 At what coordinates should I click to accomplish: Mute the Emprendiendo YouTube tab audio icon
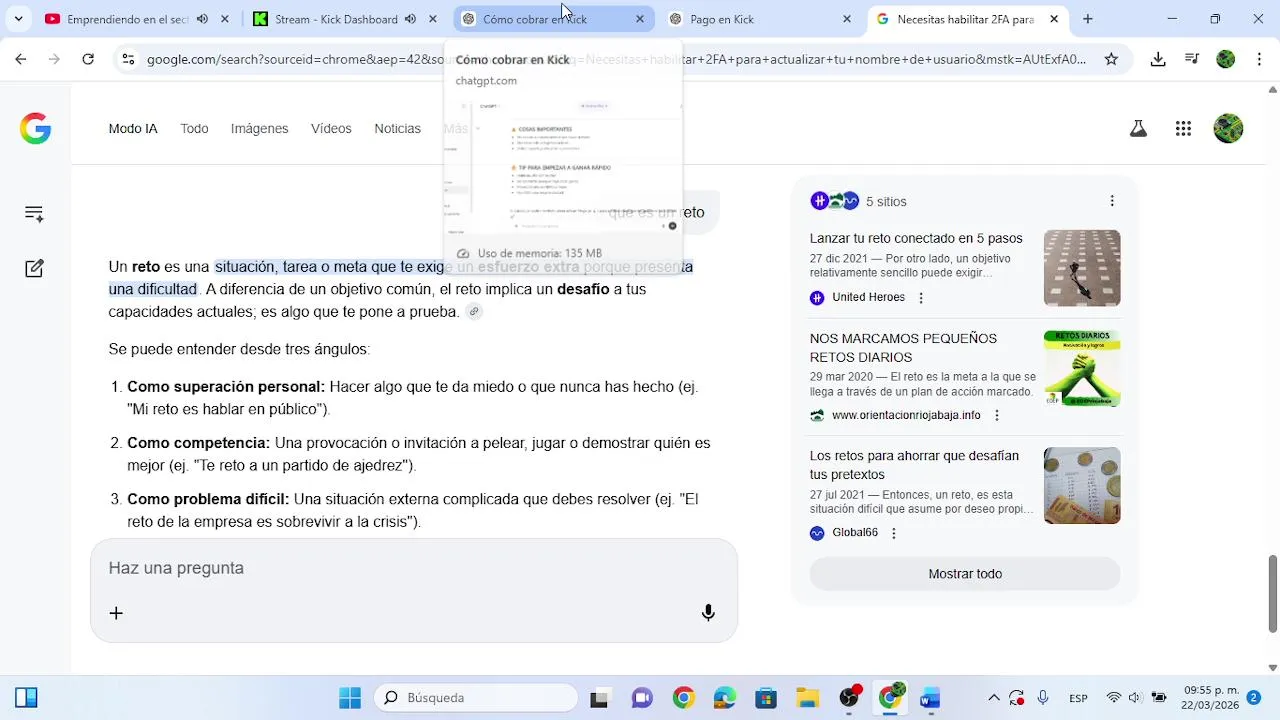(x=203, y=19)
